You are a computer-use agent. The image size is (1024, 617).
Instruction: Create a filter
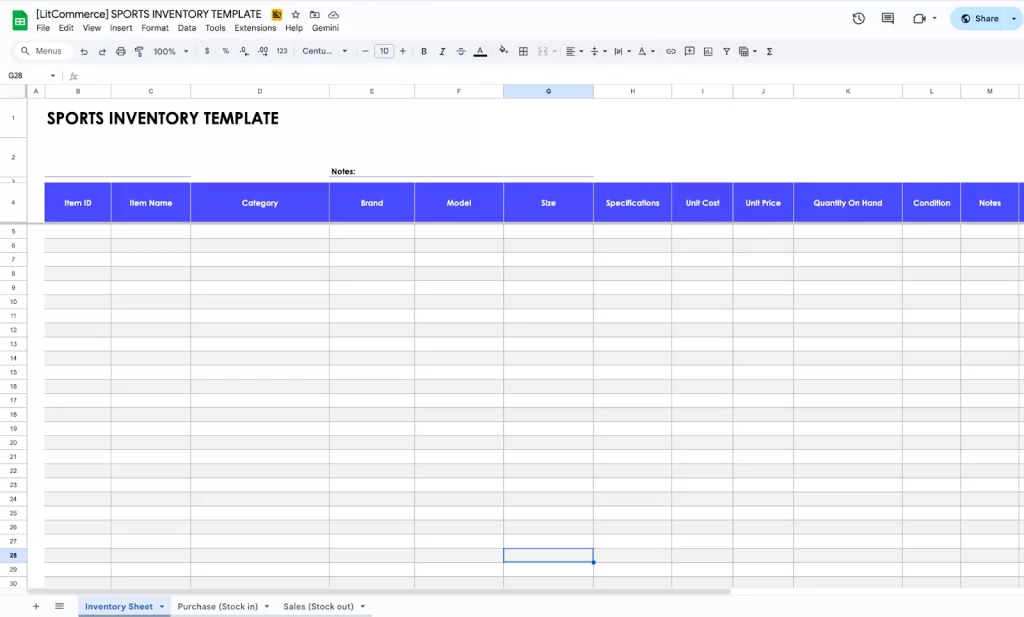[x=726, y=51]
